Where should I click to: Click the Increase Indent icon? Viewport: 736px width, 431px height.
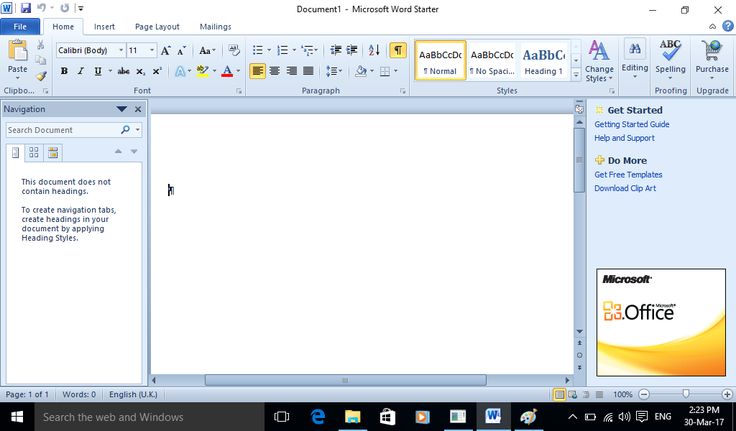352,50
